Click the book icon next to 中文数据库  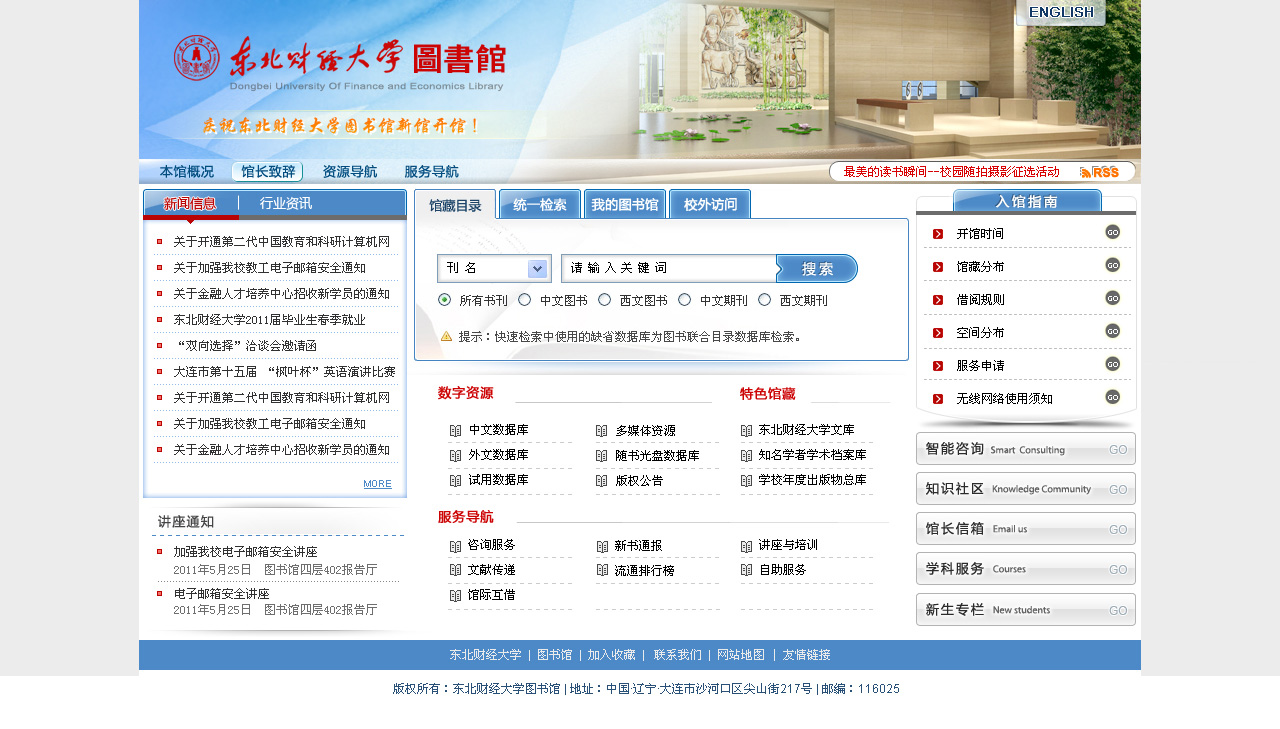[456, 431]
